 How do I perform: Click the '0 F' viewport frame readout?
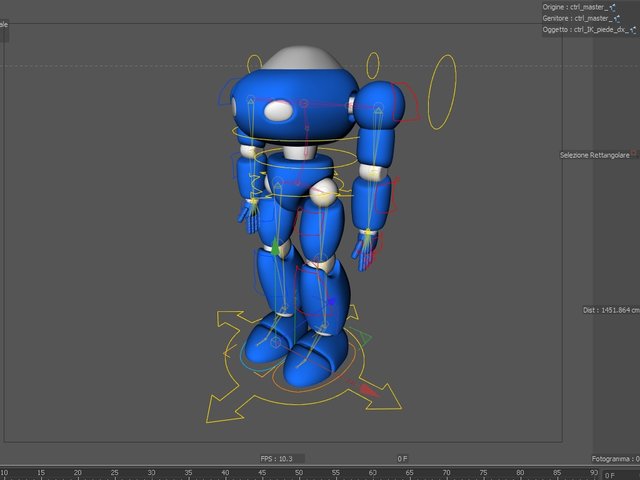402,459
